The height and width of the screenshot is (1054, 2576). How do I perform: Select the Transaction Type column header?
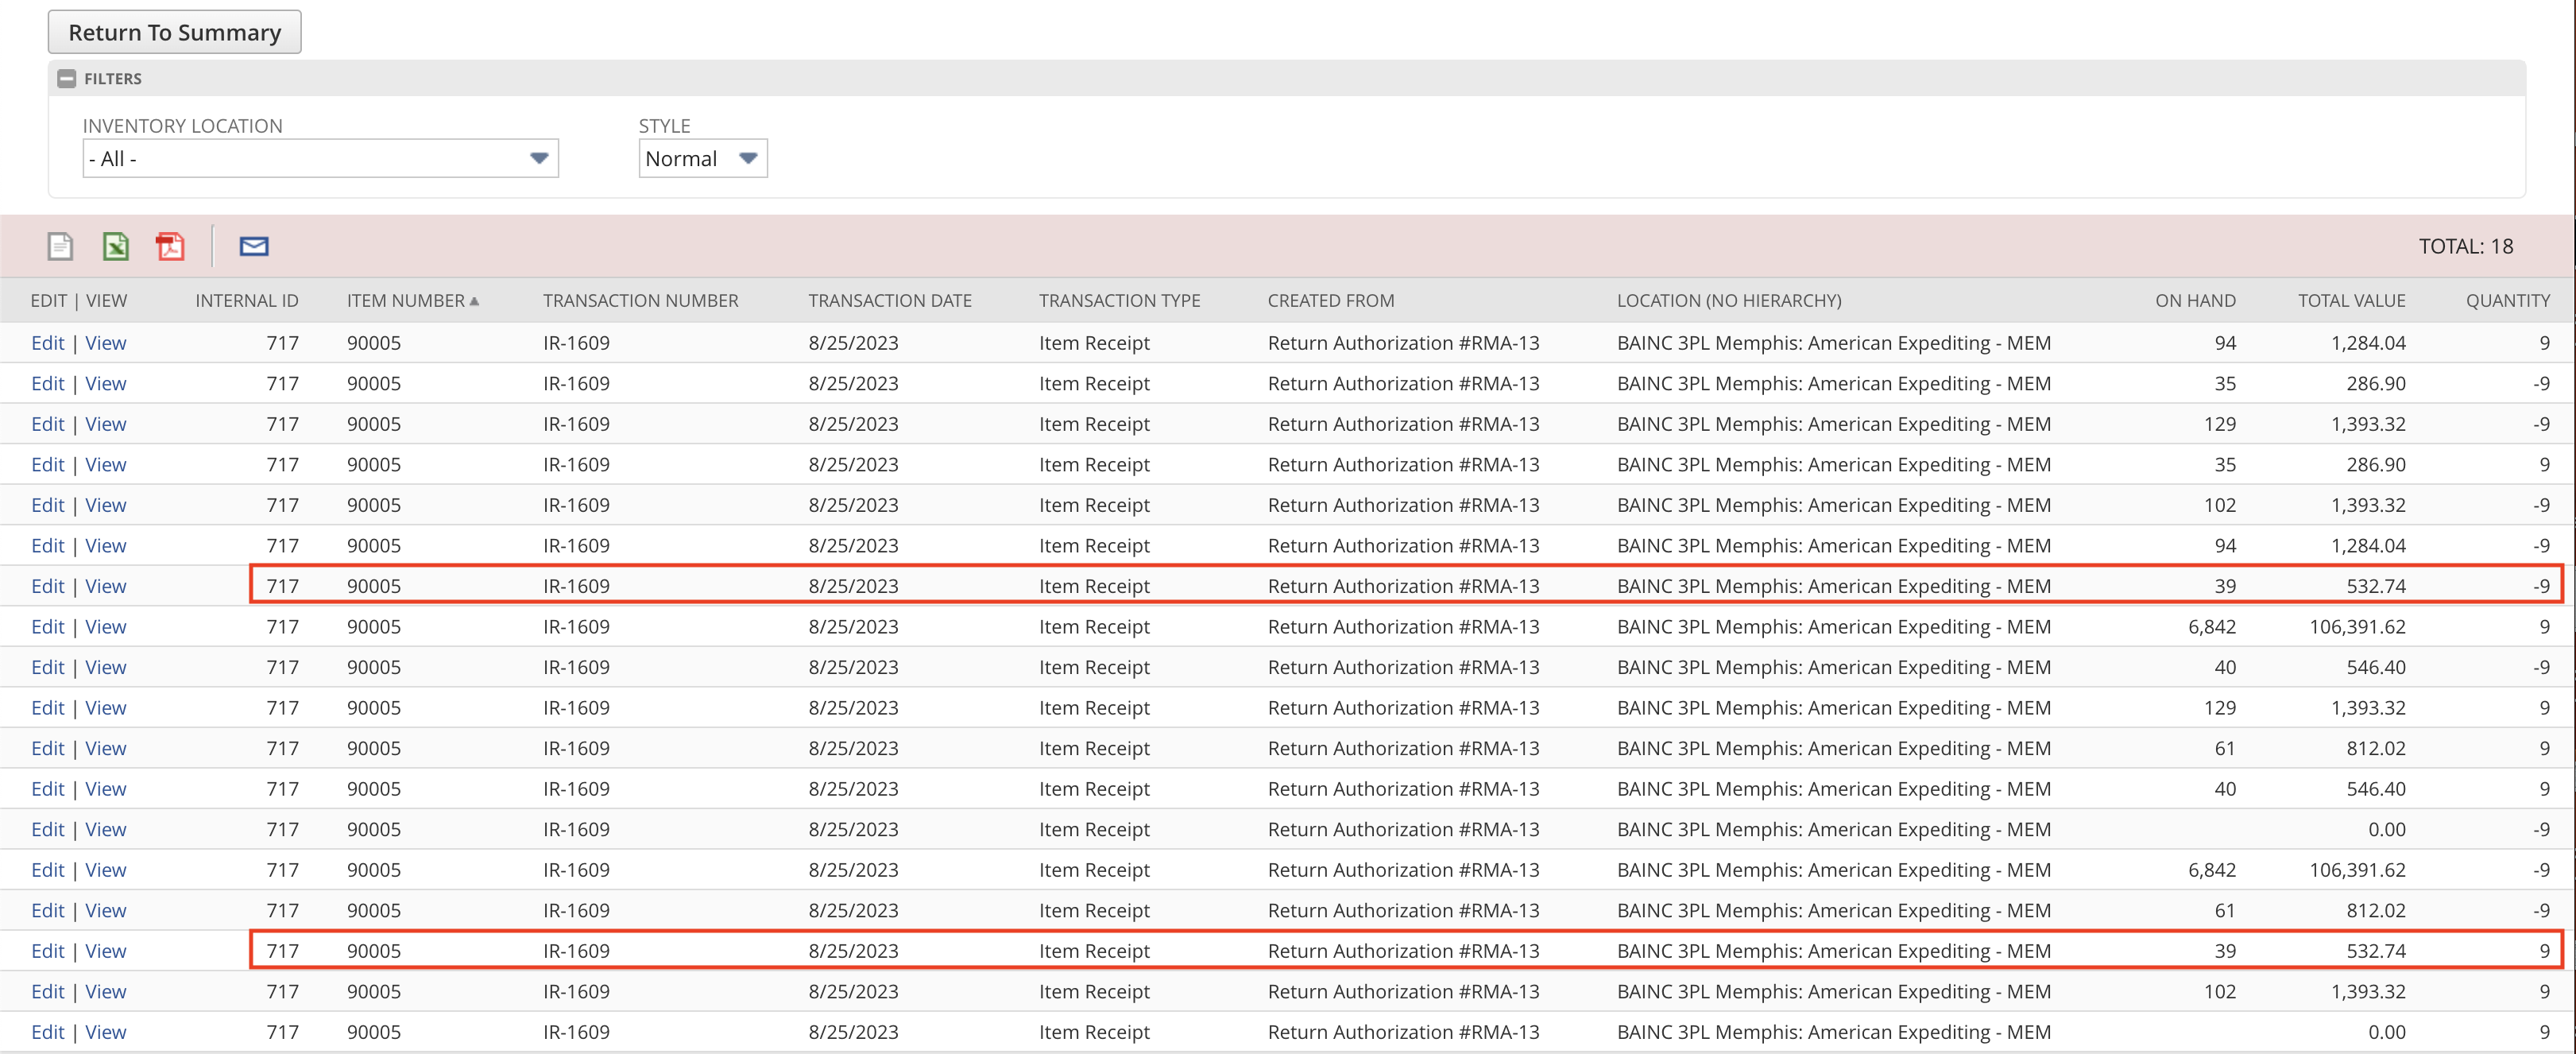(x=1119, y=300)
